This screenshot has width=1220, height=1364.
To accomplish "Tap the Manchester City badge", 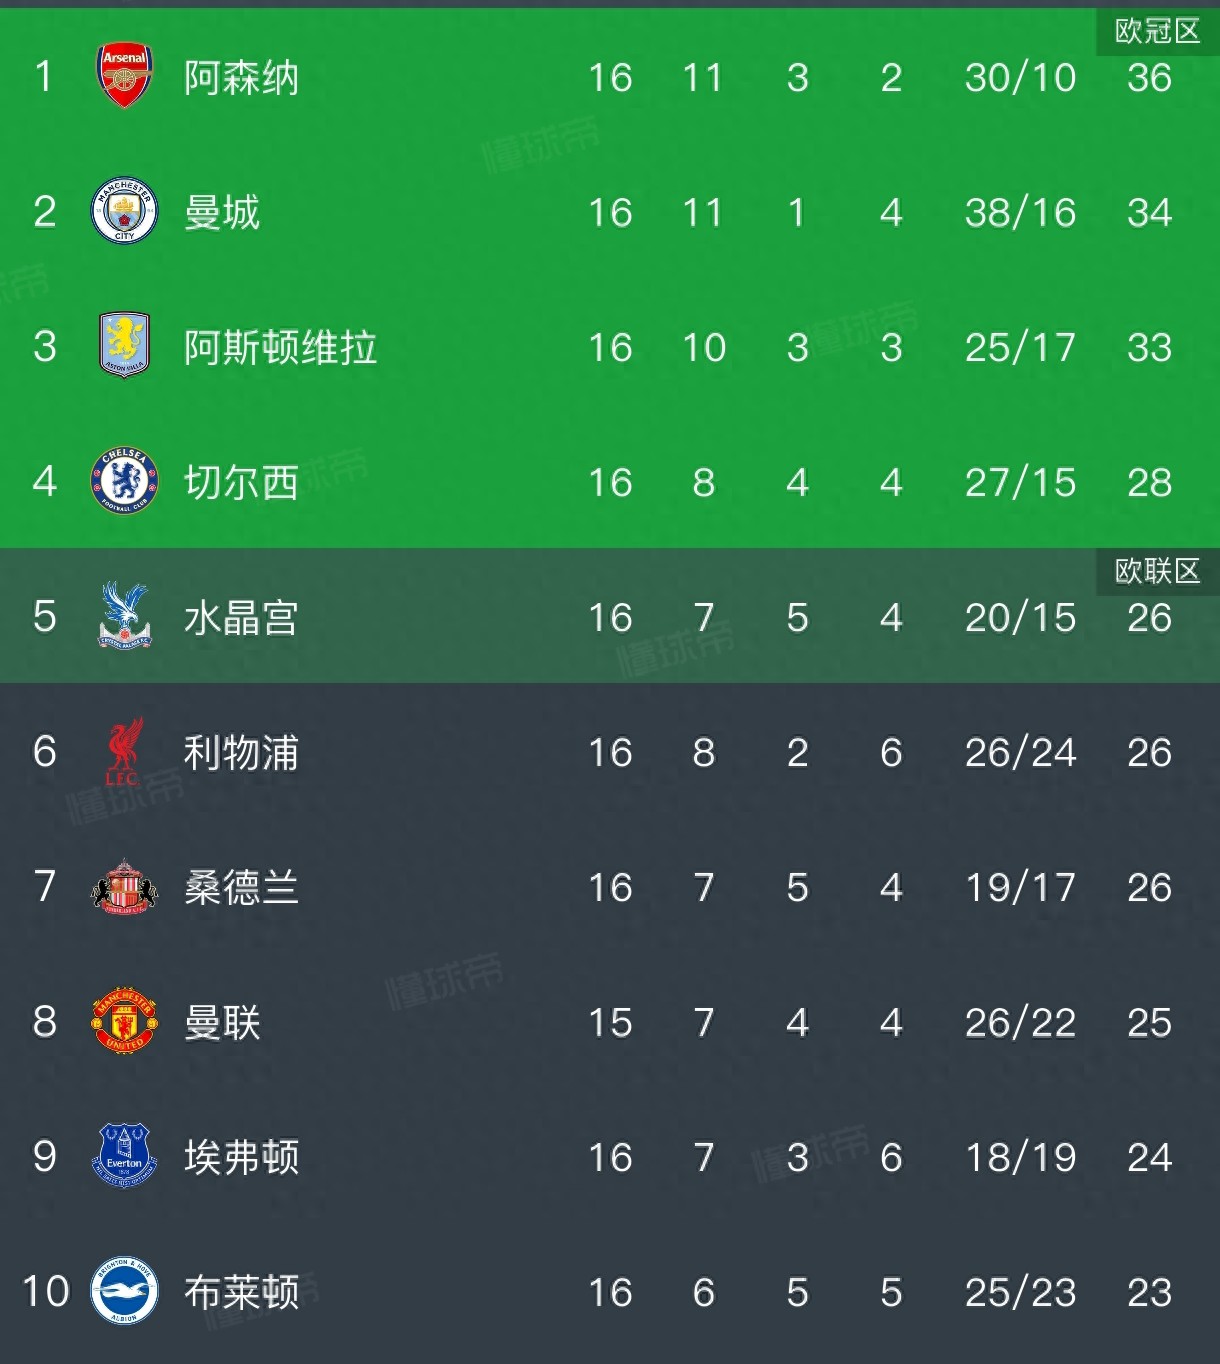I will pos(124,211).
